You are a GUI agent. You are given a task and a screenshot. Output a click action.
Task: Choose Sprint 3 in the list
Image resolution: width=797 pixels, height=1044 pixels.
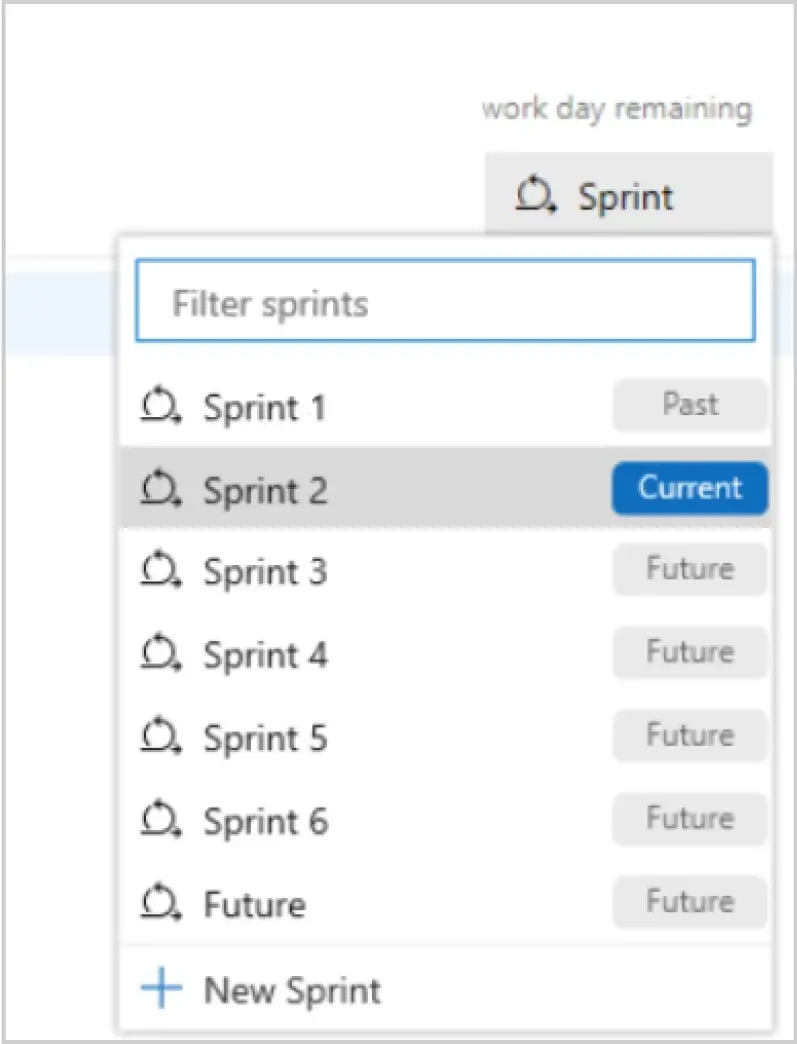(265, 572)
